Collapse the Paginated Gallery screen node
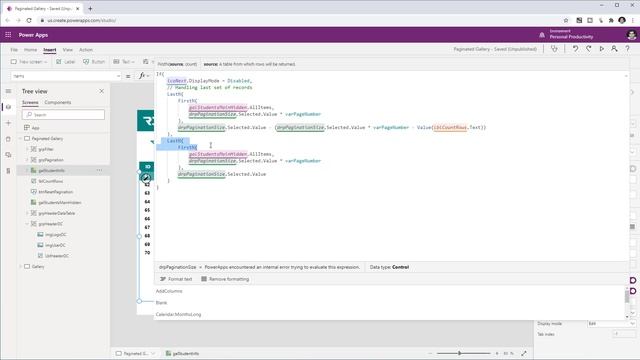This screenshot has height=360, width=640. [x=20, y=139]
